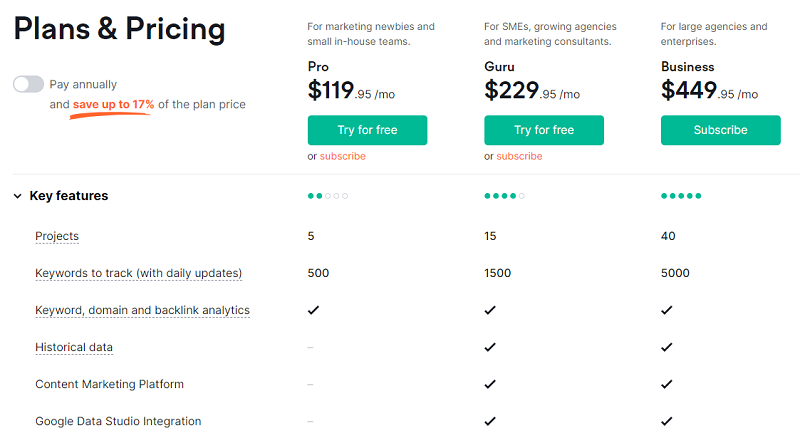Image resolution: width=800 pixels, height=438 pixels.
Task: Click Subscribe button for Business plan
Action: coord(720,130)
